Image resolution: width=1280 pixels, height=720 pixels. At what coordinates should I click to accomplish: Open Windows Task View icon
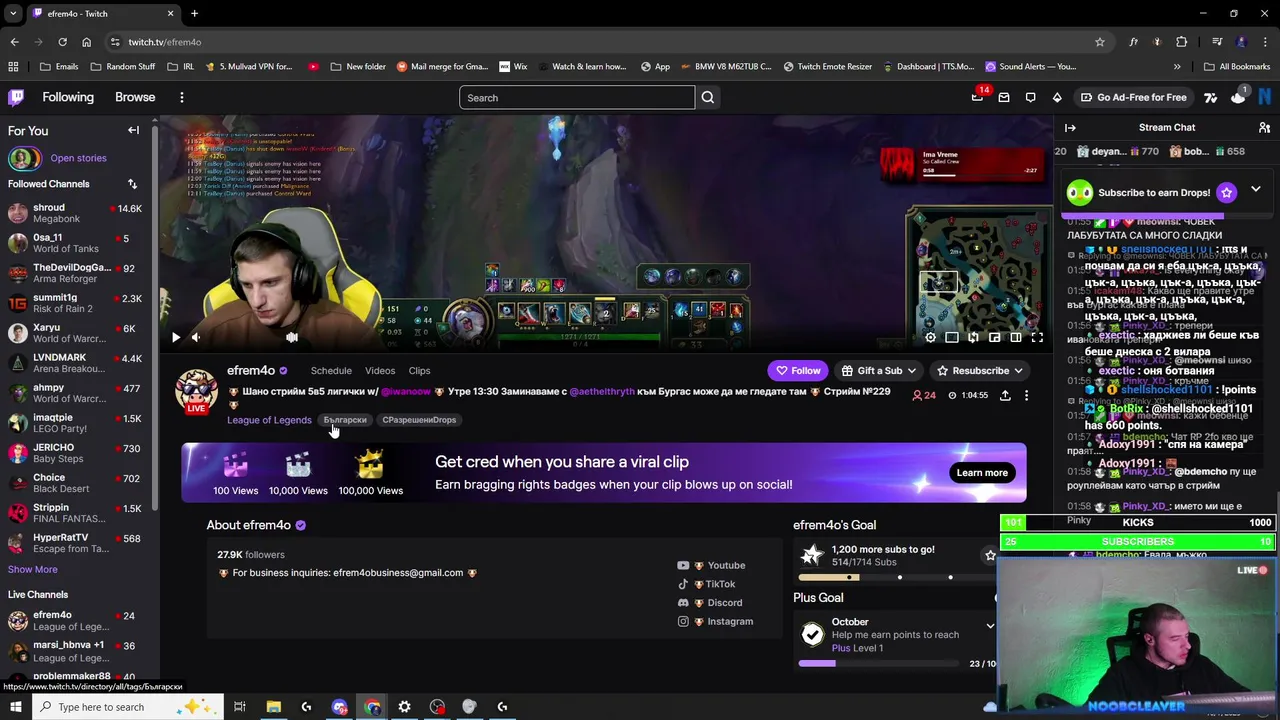(240, 707)
